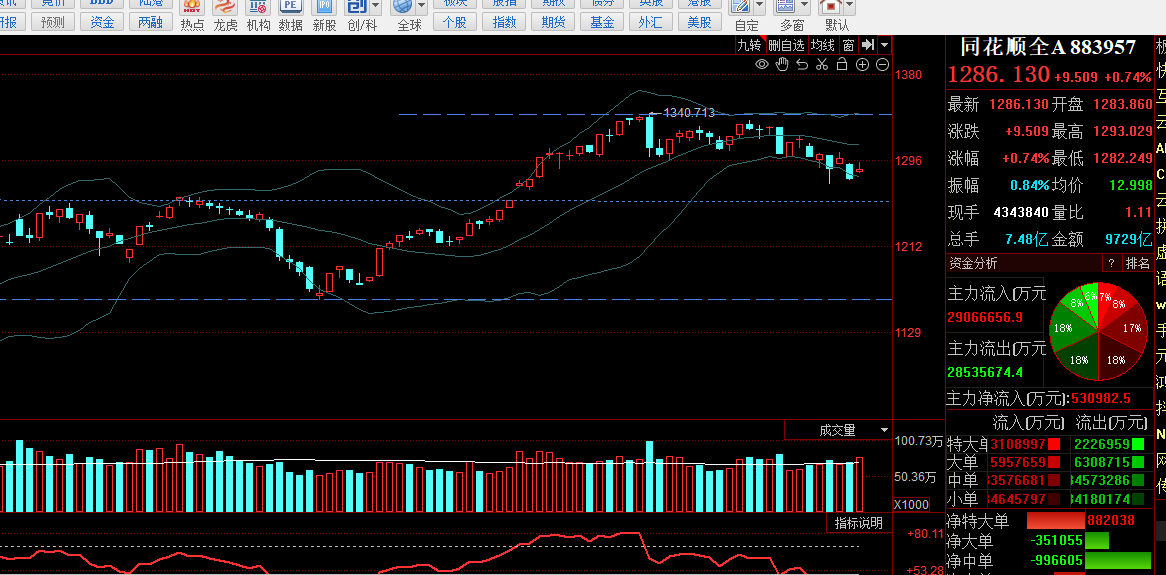
Task: Click the jump-to-end arrow icon beside 窗
Action: 867,45
